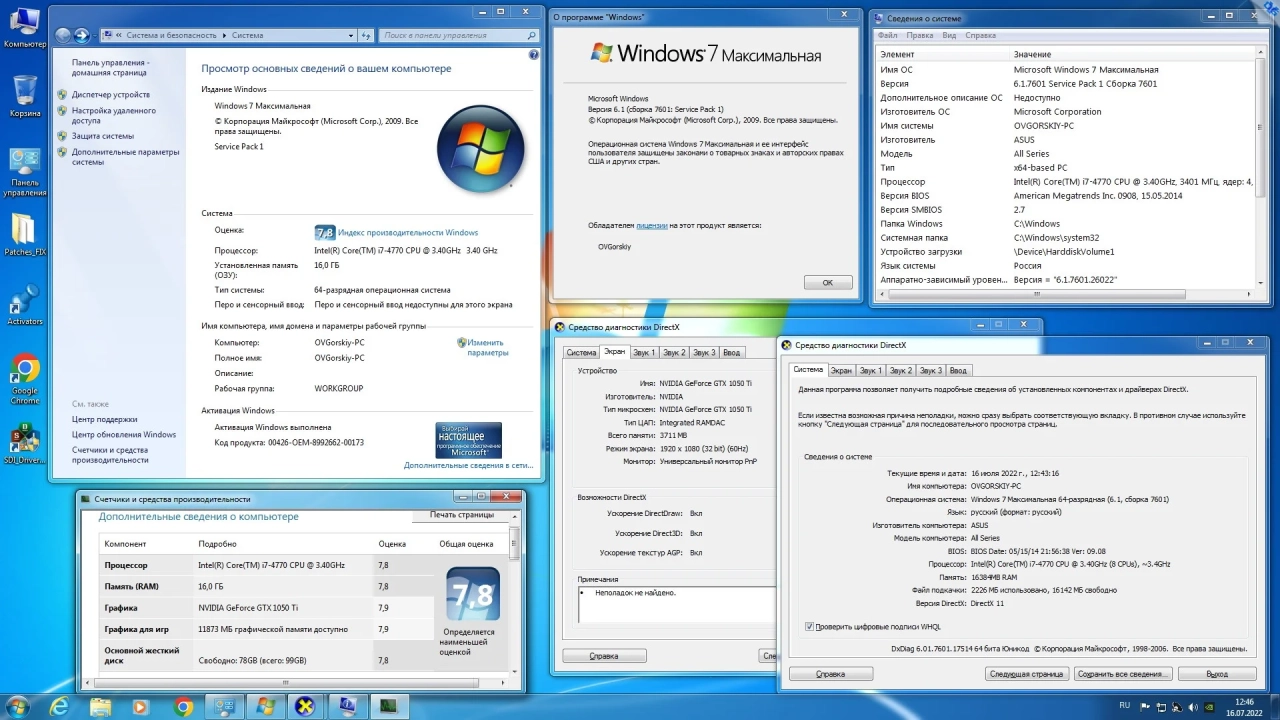This screenshot has width=1280, height=720.
Task: Open Индекс производительности Windows link
Action: pos(408,232)
